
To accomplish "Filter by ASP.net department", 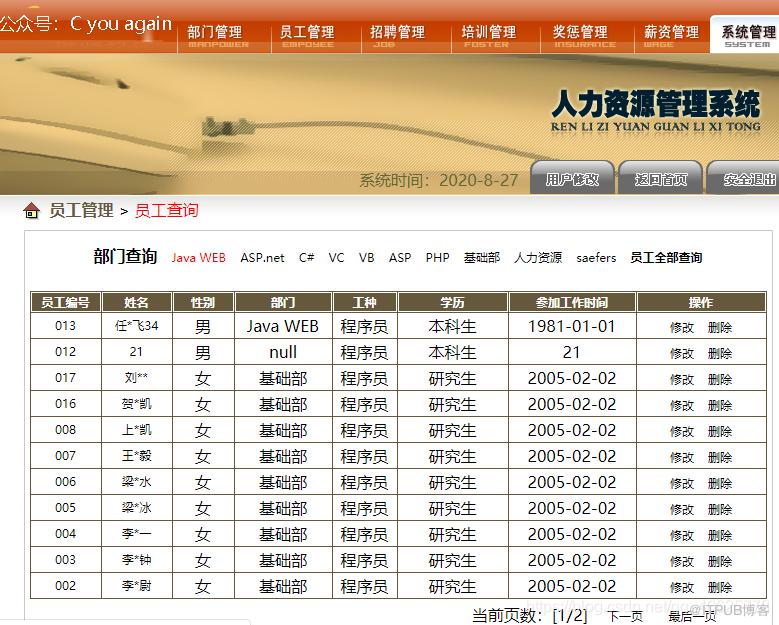I will tap(262, 258).
